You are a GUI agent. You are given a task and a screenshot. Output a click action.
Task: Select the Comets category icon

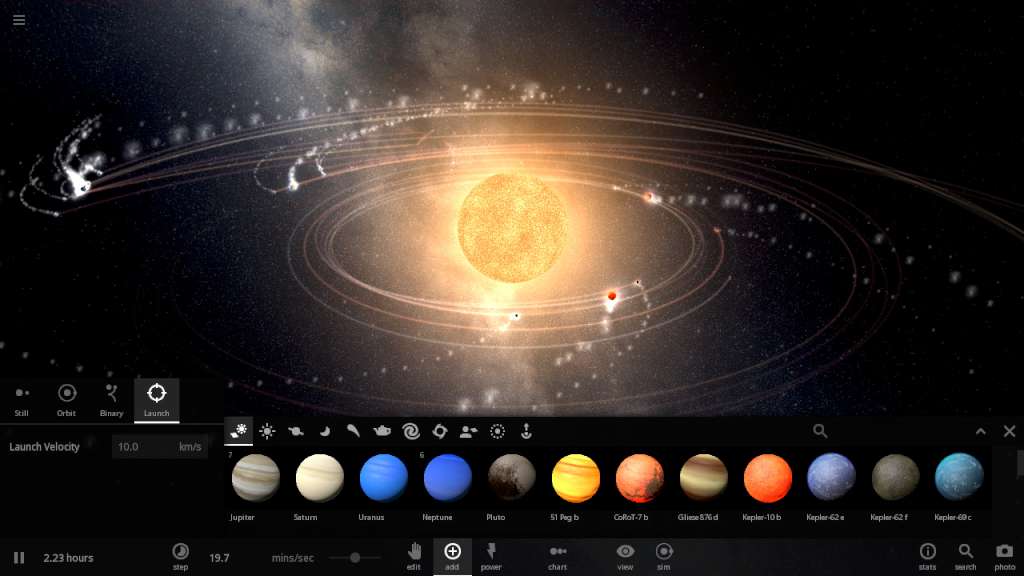(352, 431)
